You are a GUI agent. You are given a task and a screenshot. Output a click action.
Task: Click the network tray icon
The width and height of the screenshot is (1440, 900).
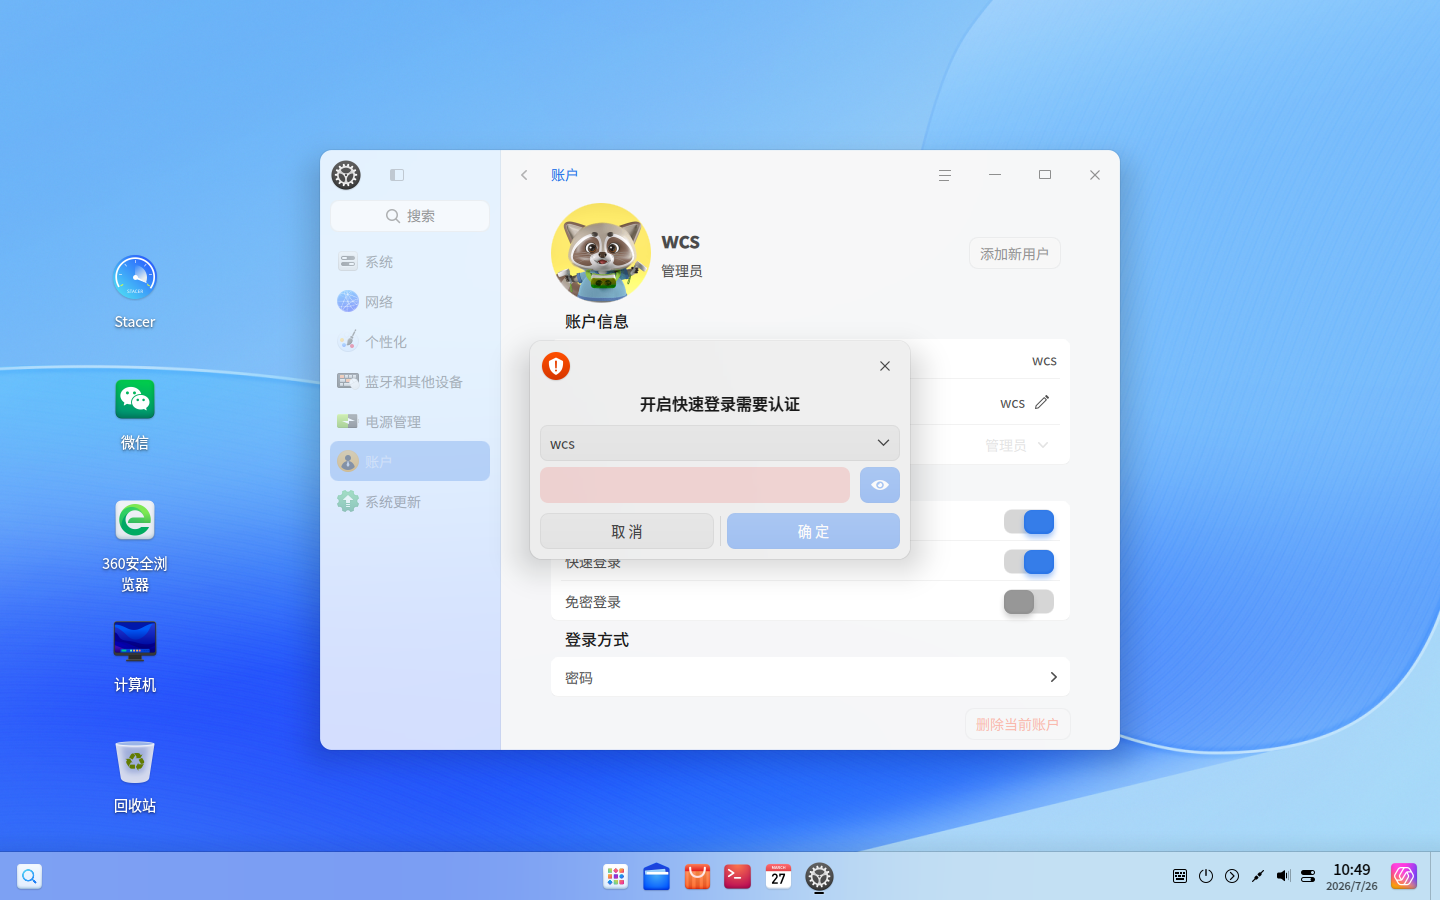coord(1308,876)
